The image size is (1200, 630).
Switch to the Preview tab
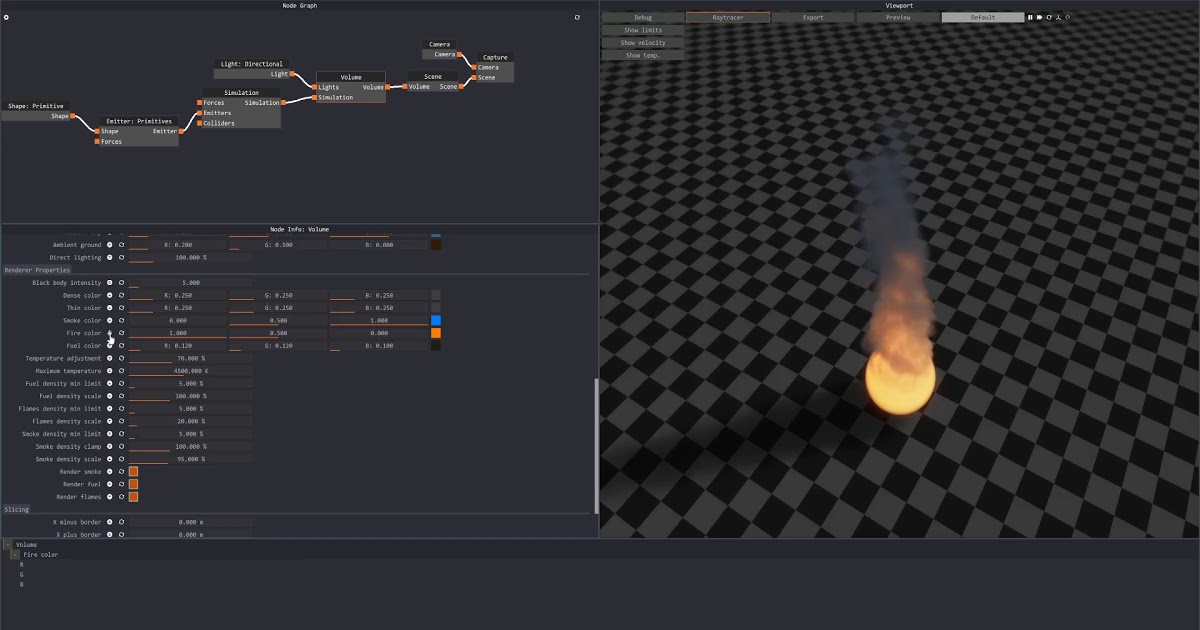pos(898,17)
